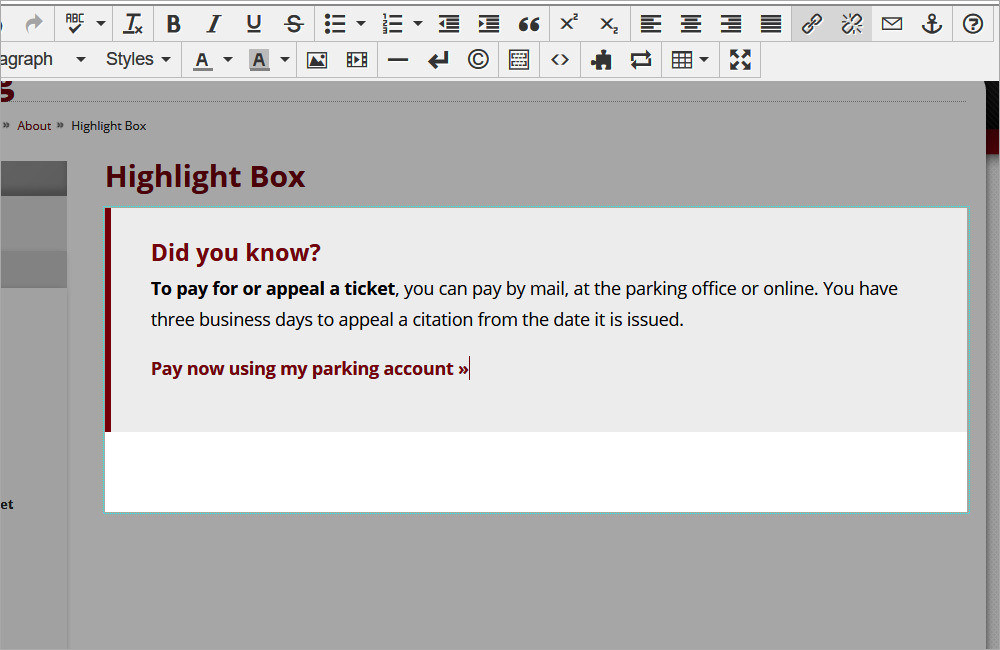Toggle fullscreen editor mode
Viewport: 1000px width, 650px height.
click(x=740, y=60)
